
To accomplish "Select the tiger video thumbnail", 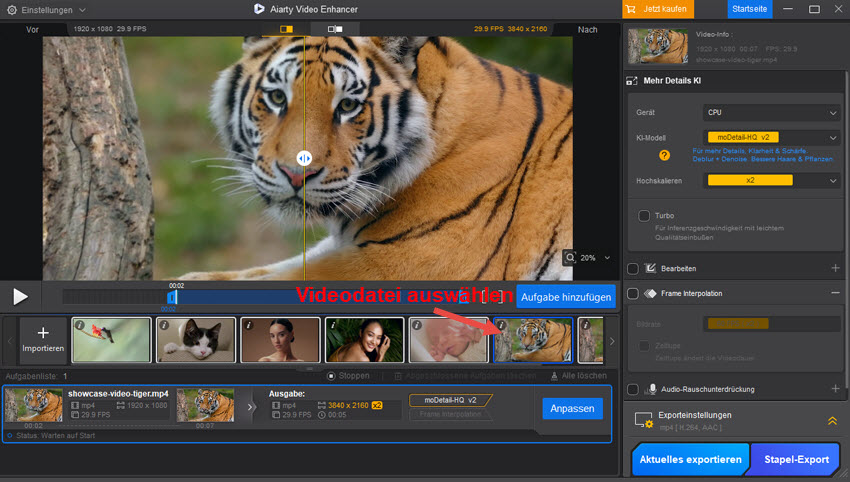I will coord(533,340).
